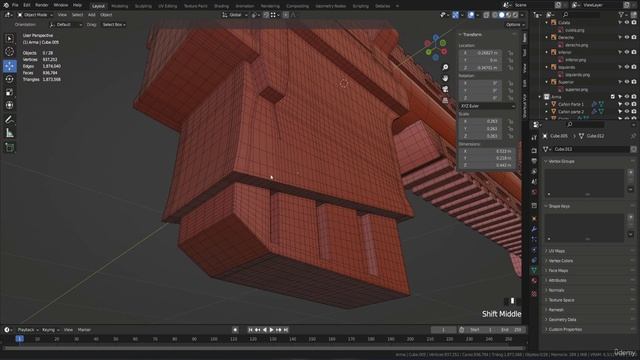This screenshot has height=360, width=640.
Task: Select the Add Cube tool
Action: point(9,147)
